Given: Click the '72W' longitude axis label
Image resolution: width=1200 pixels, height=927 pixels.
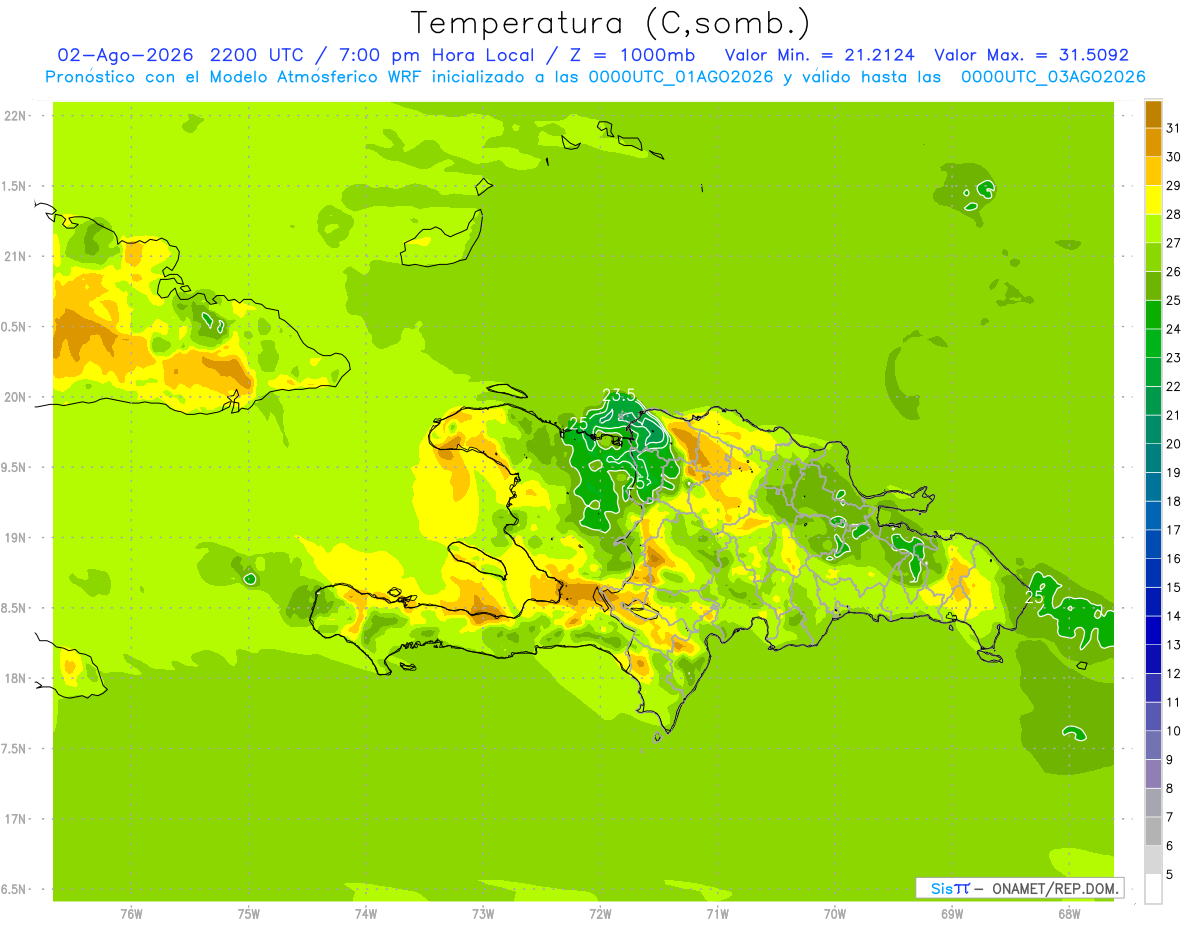Looking at the screenshot, I should (x=600, y=914).
